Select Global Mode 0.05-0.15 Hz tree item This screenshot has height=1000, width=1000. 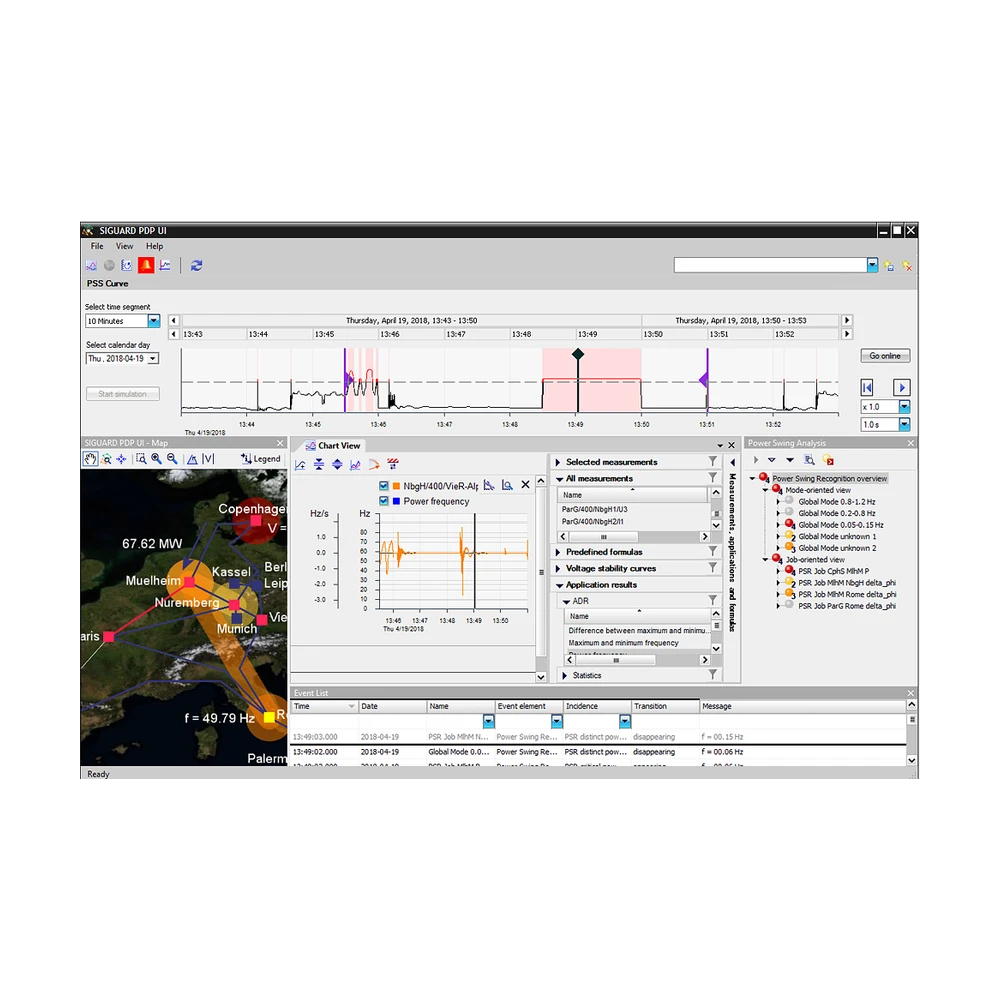pos(841,525)
